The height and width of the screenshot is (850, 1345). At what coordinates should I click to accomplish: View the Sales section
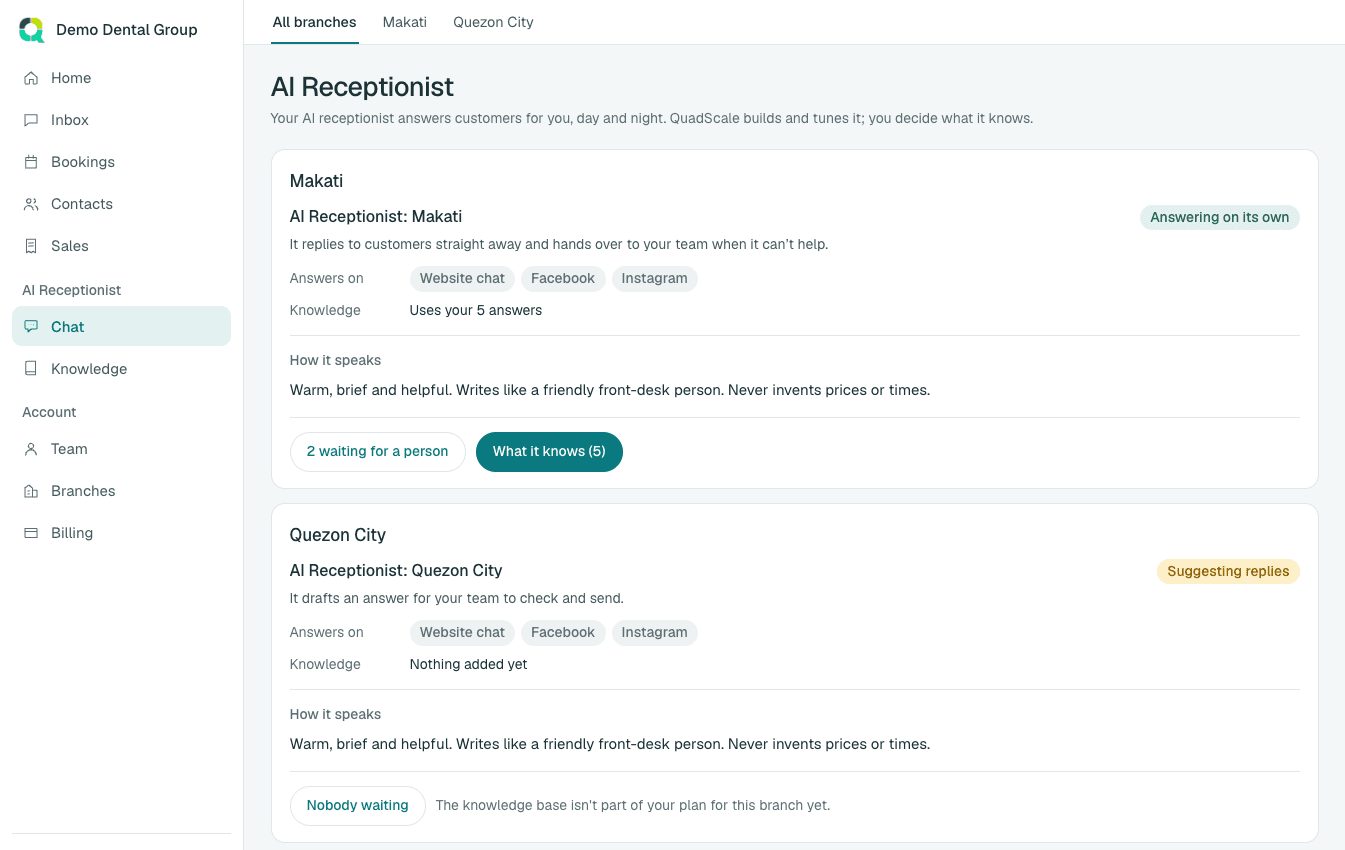[x=121, y=246]
